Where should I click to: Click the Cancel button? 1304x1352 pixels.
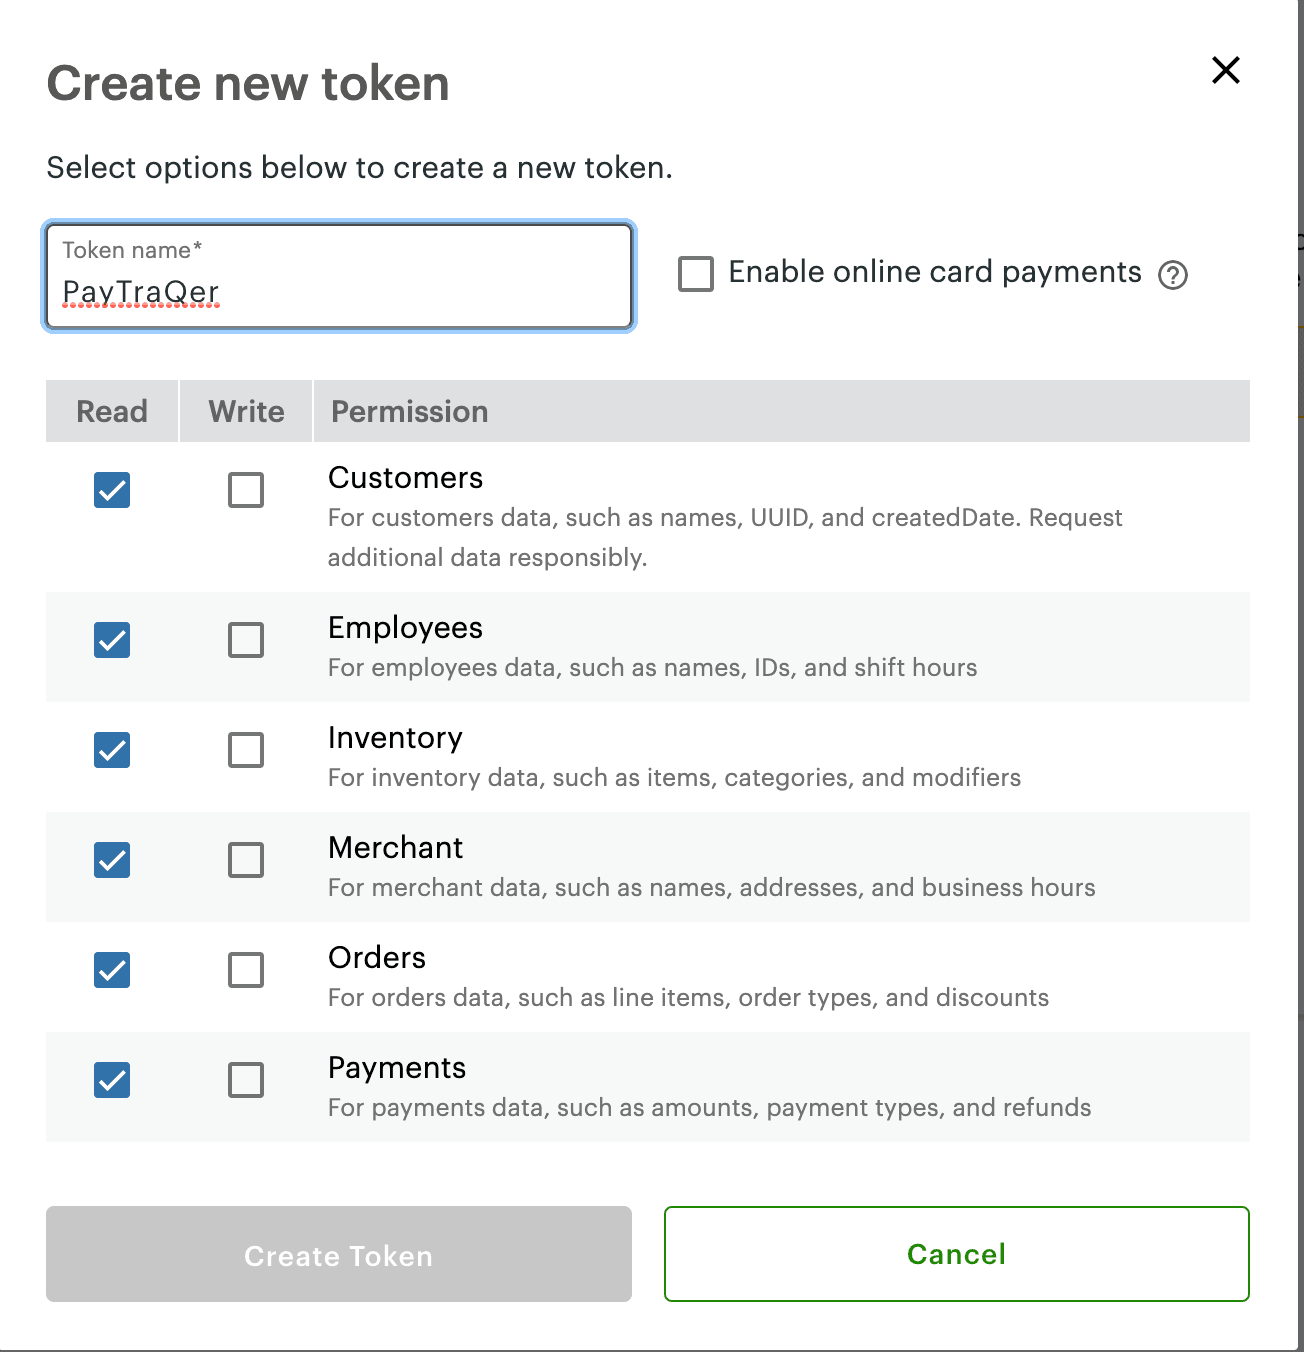point(956,1254)
